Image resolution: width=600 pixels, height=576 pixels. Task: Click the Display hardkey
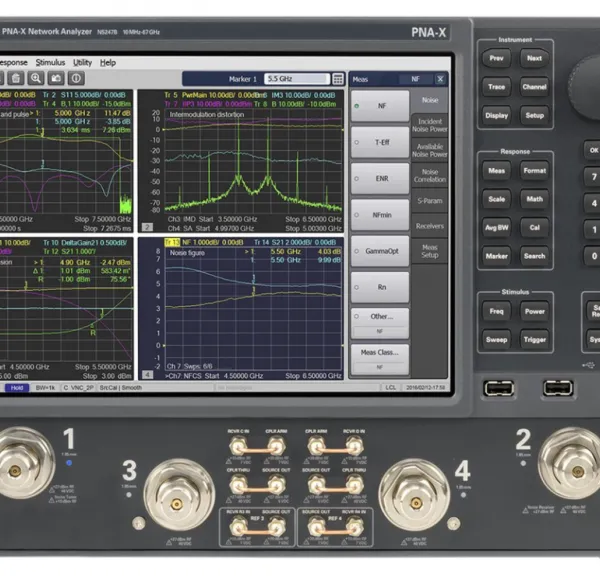[496, 116]
